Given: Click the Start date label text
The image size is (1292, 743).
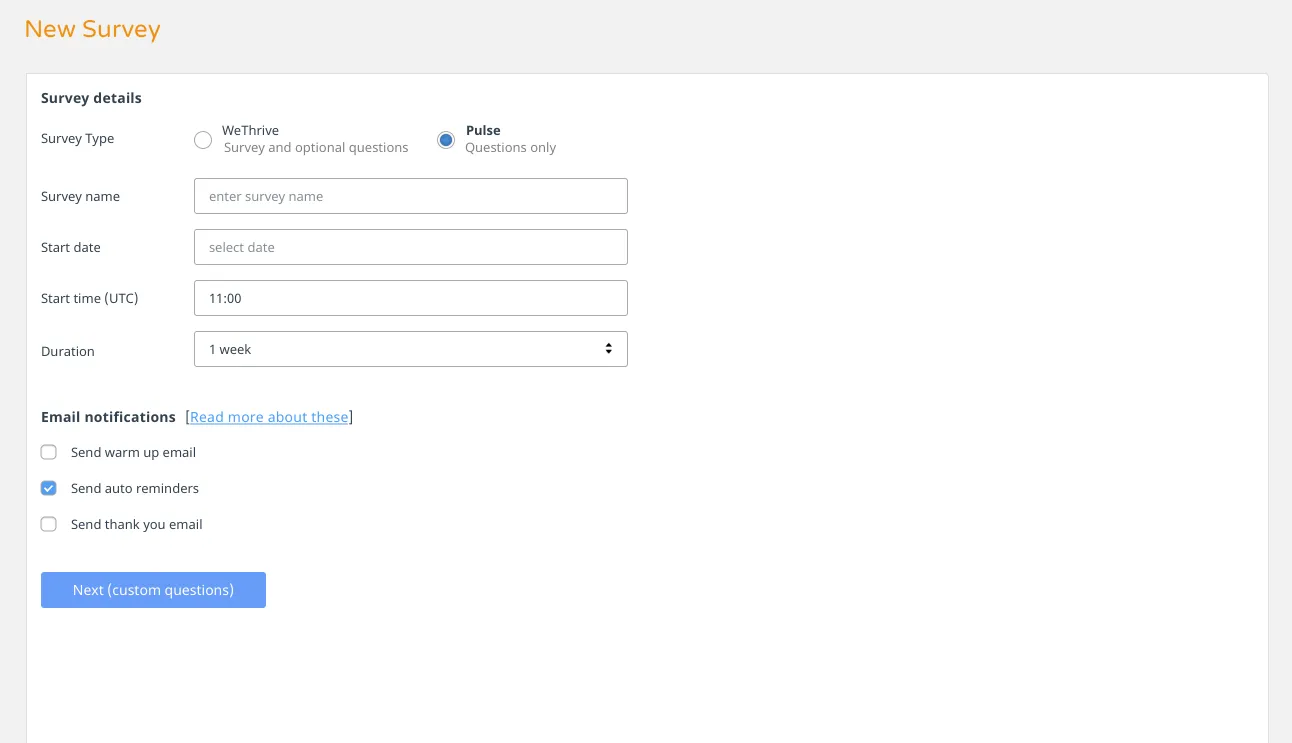Looking at the screenshot, I should 71,247.
